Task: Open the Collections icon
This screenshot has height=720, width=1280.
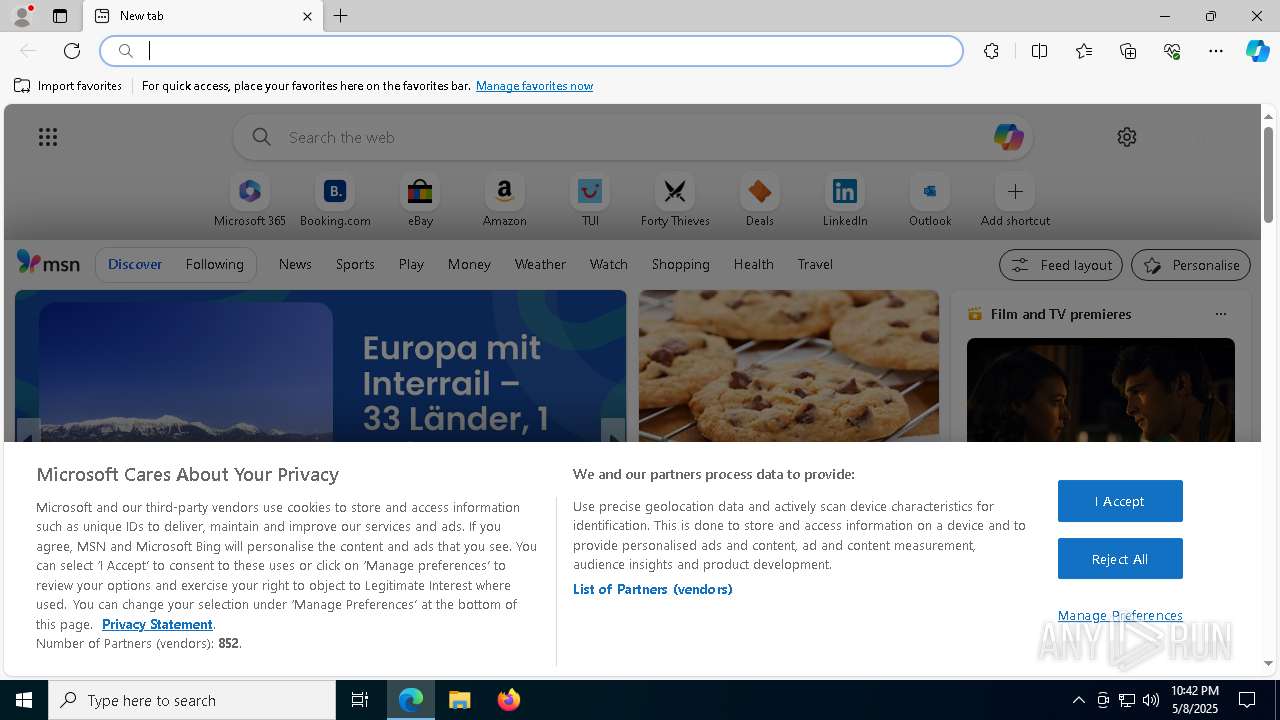Action: coord(1128,51)
